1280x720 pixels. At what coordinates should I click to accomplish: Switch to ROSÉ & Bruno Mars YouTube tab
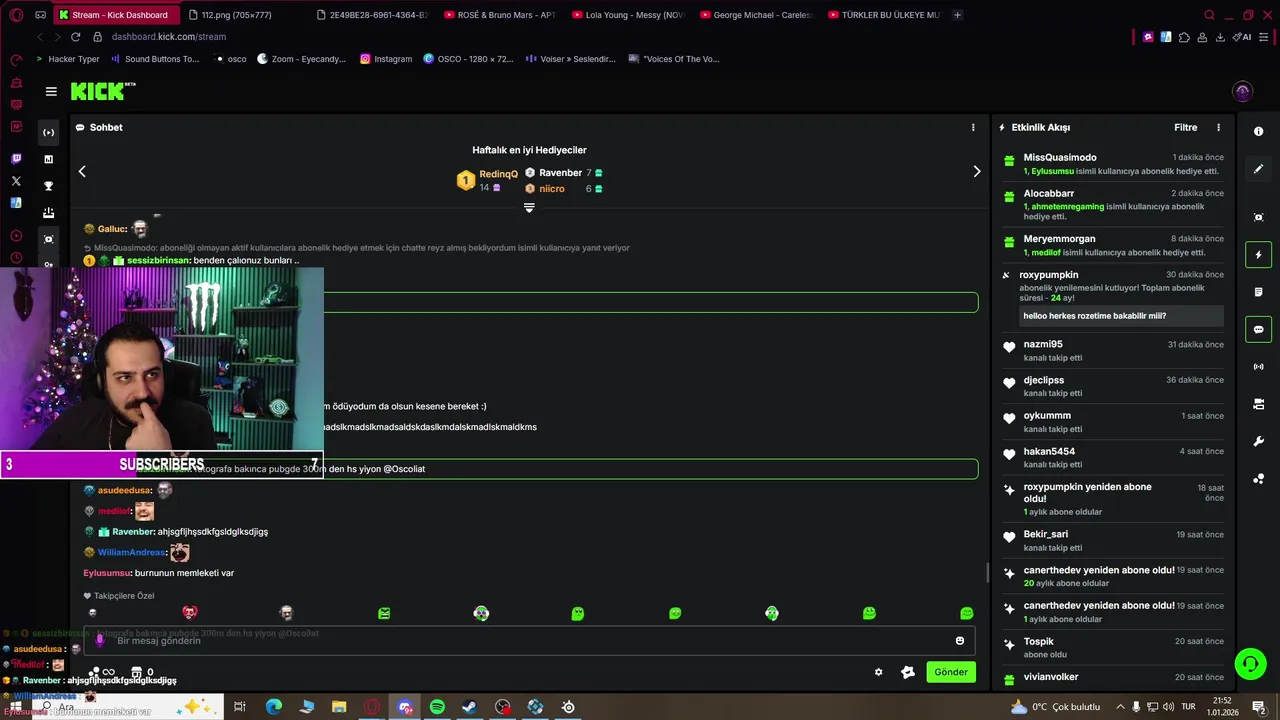tap(499, 15)
